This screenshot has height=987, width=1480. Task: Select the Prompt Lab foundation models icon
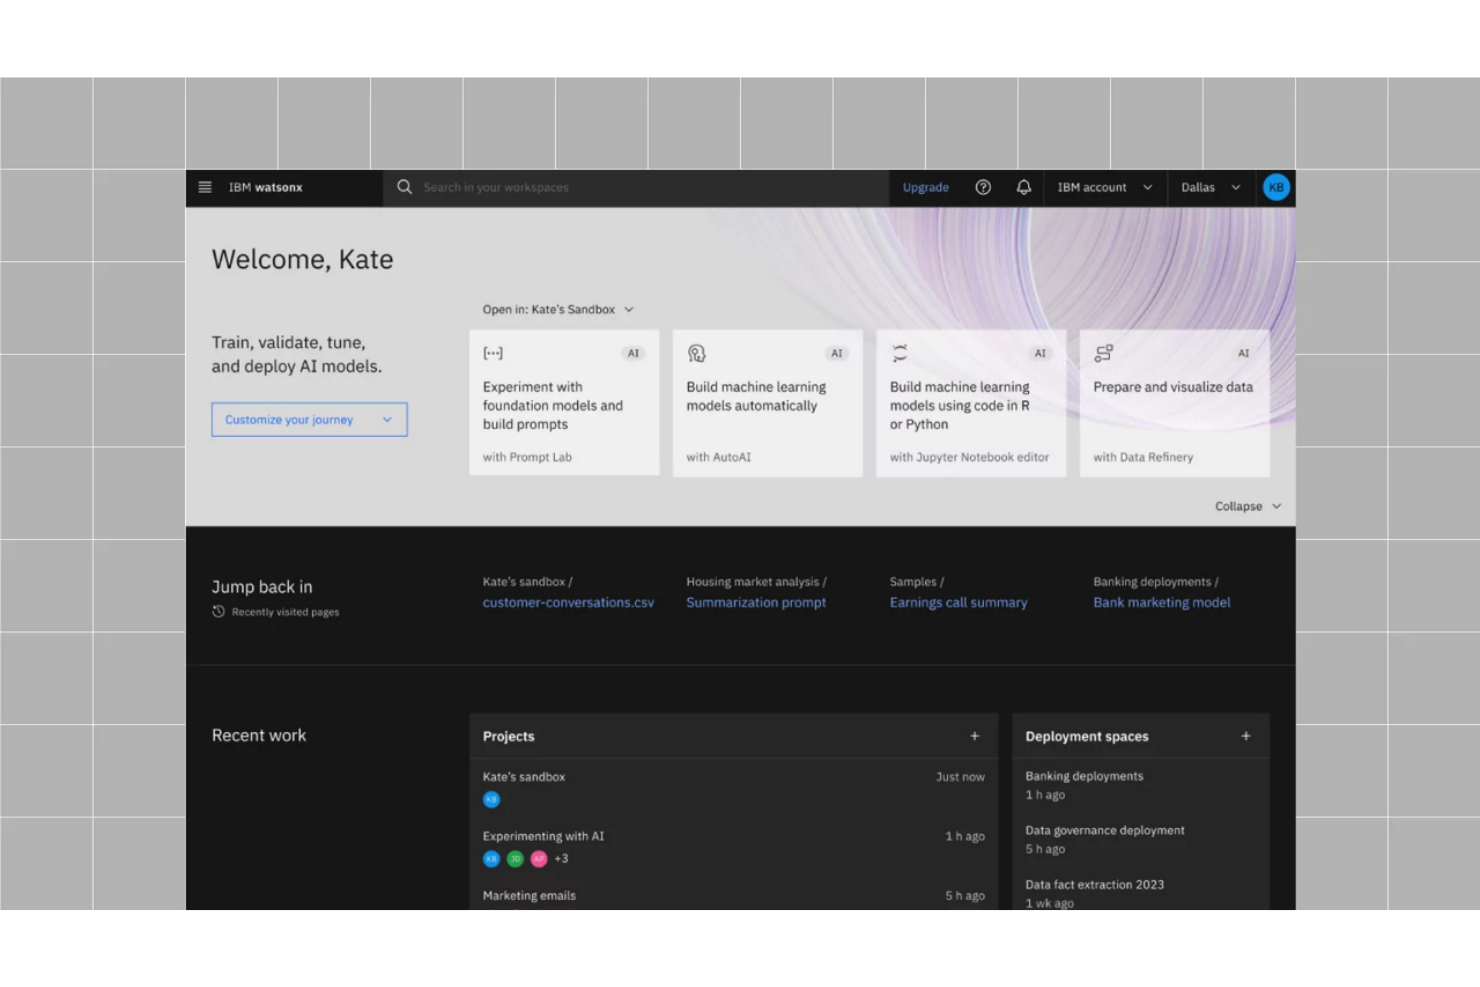491,352
